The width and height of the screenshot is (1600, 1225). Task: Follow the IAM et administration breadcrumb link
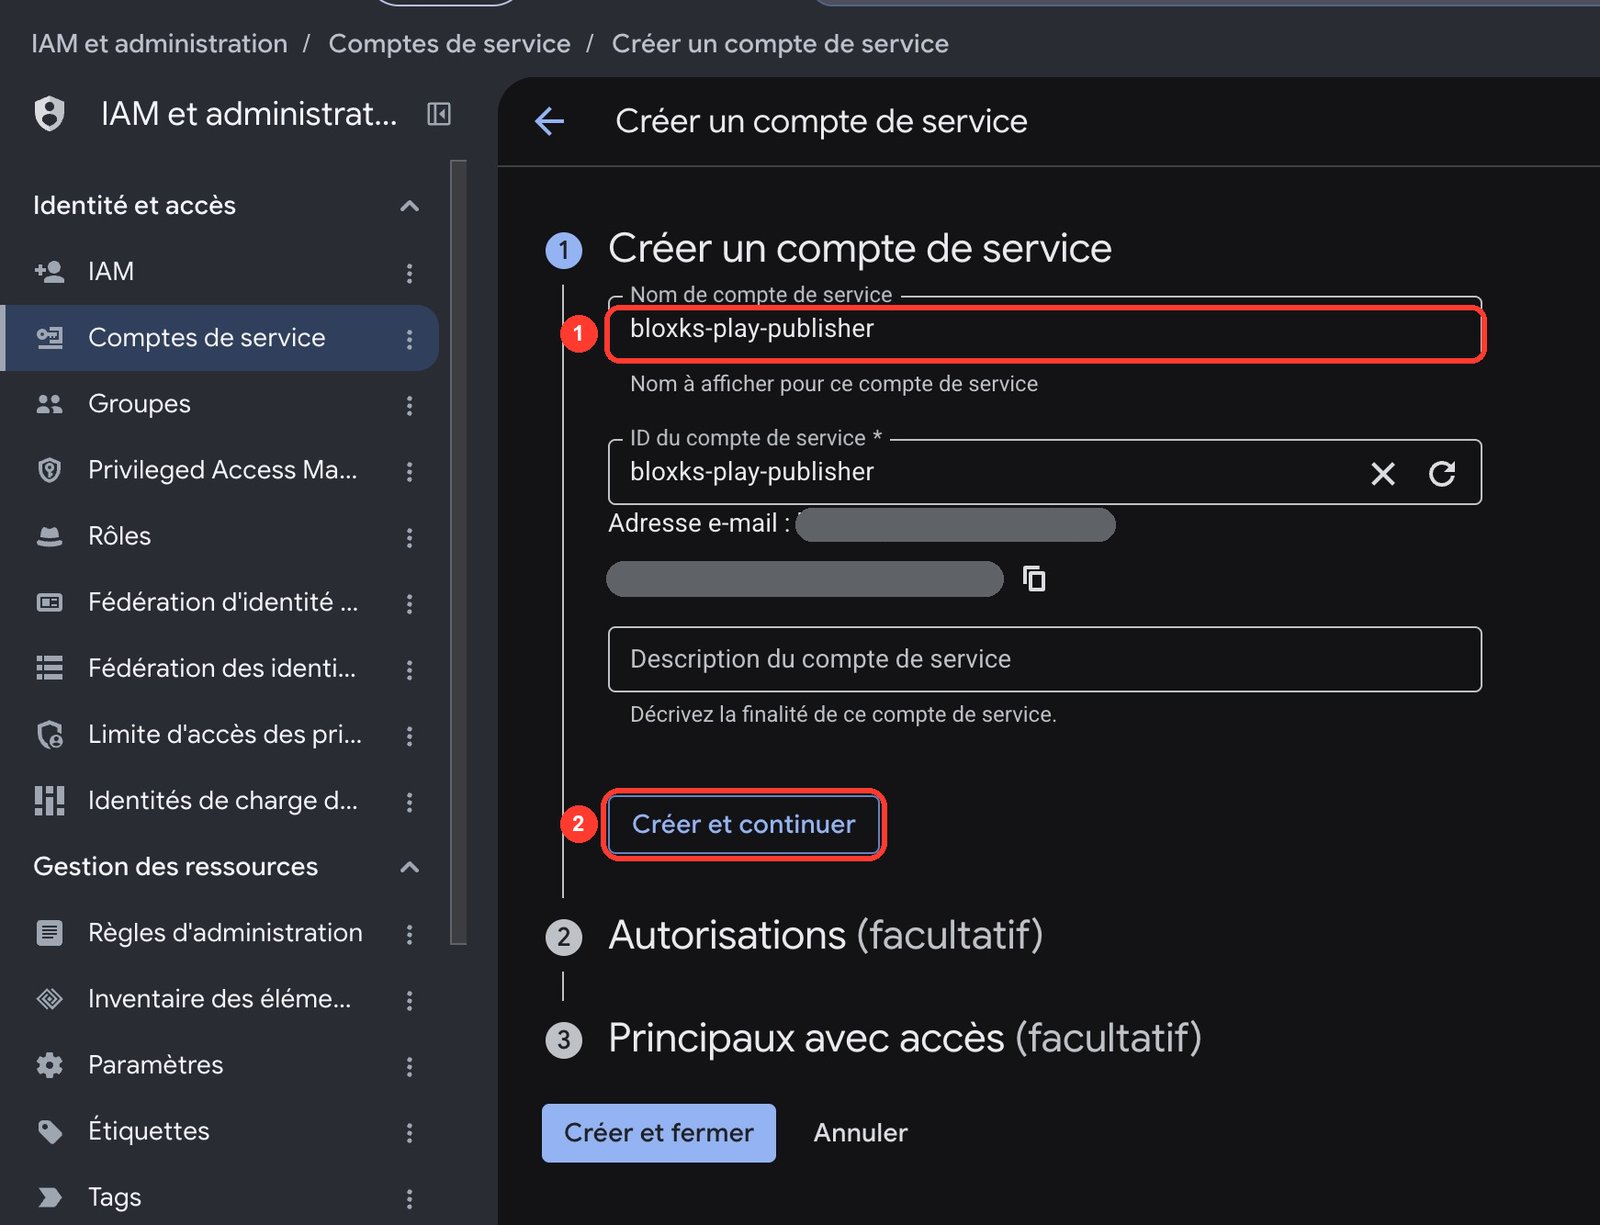point(159,44)
